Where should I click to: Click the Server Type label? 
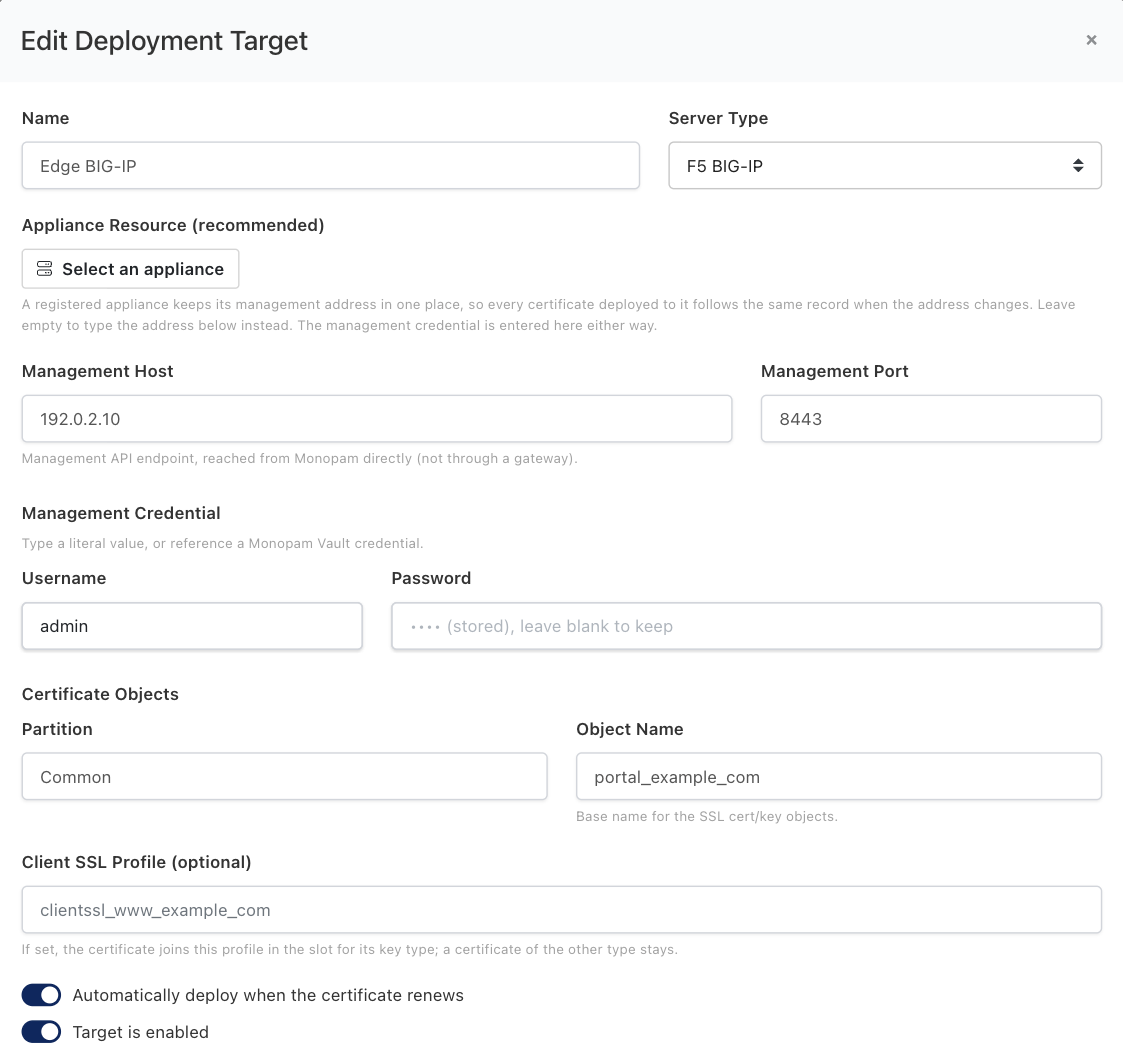(718, 118)
